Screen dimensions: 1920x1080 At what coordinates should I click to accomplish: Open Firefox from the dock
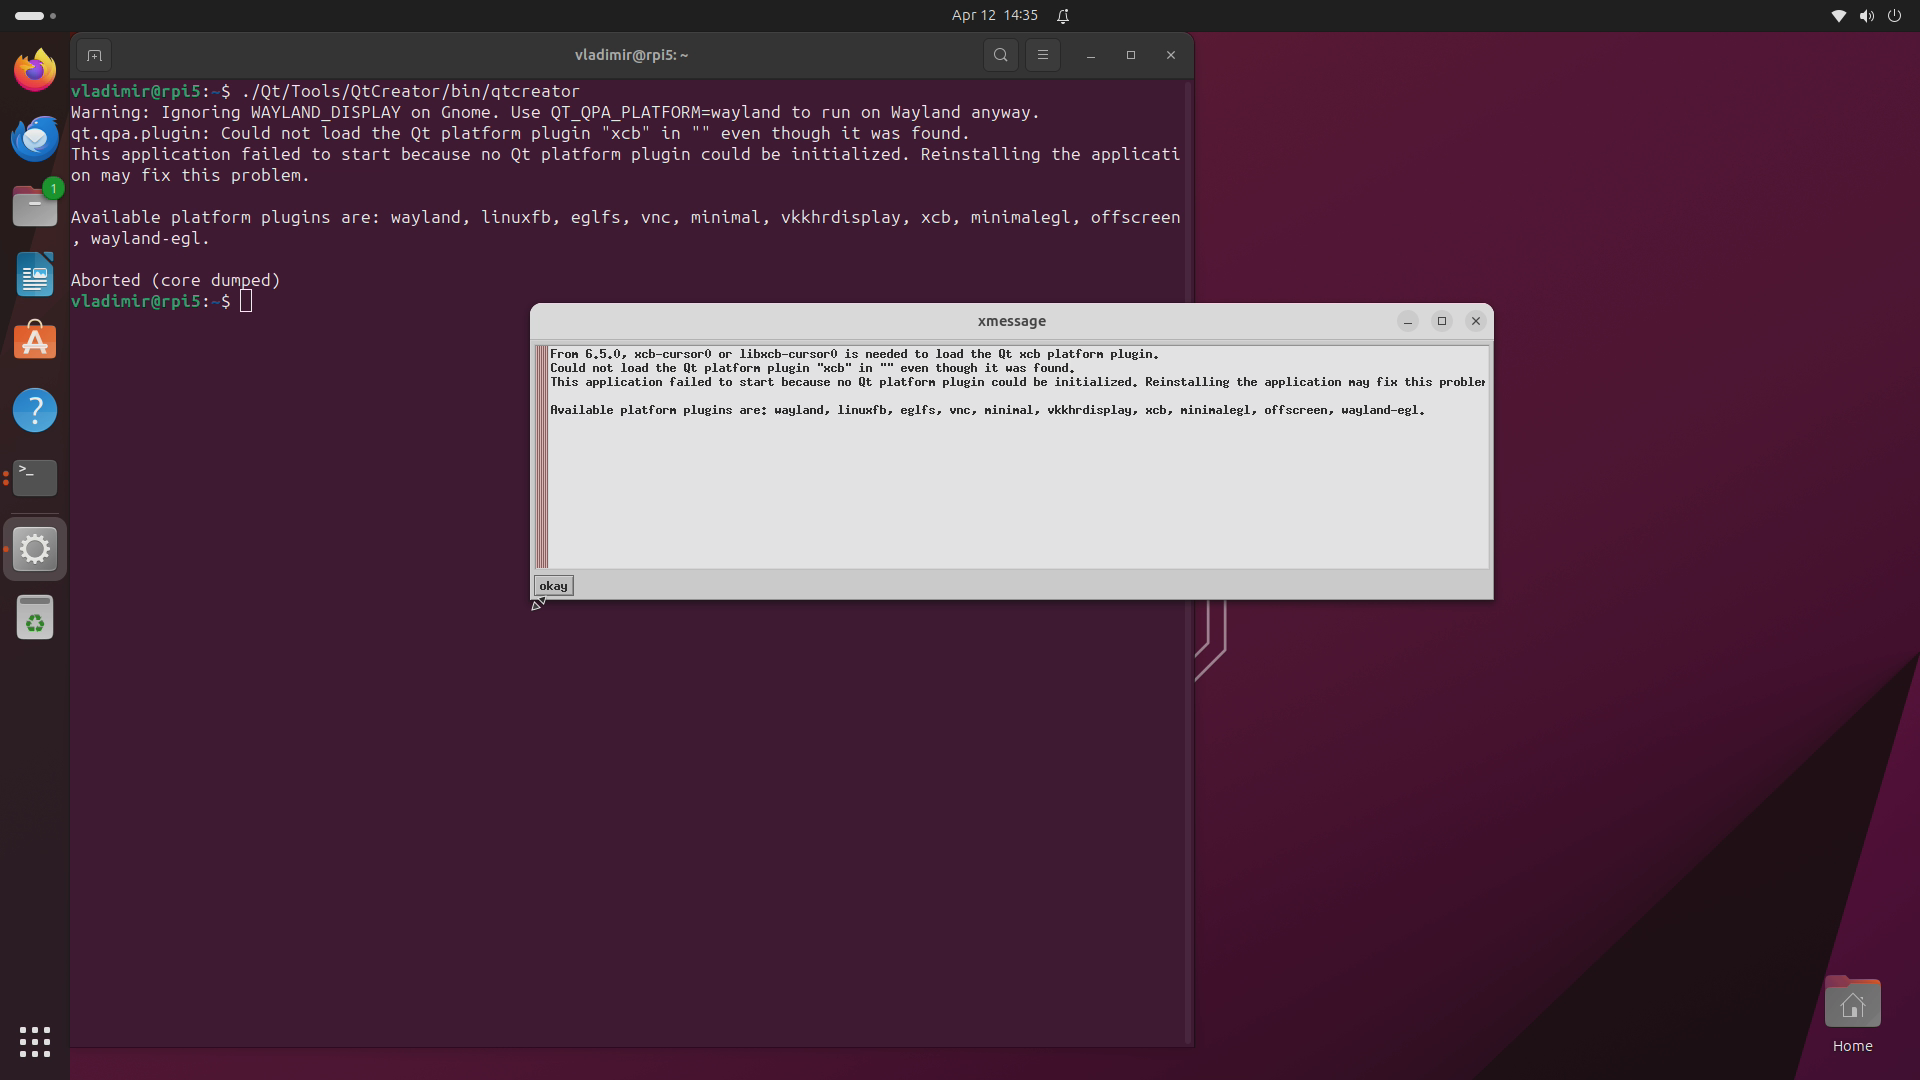click(x=35, y=70)
